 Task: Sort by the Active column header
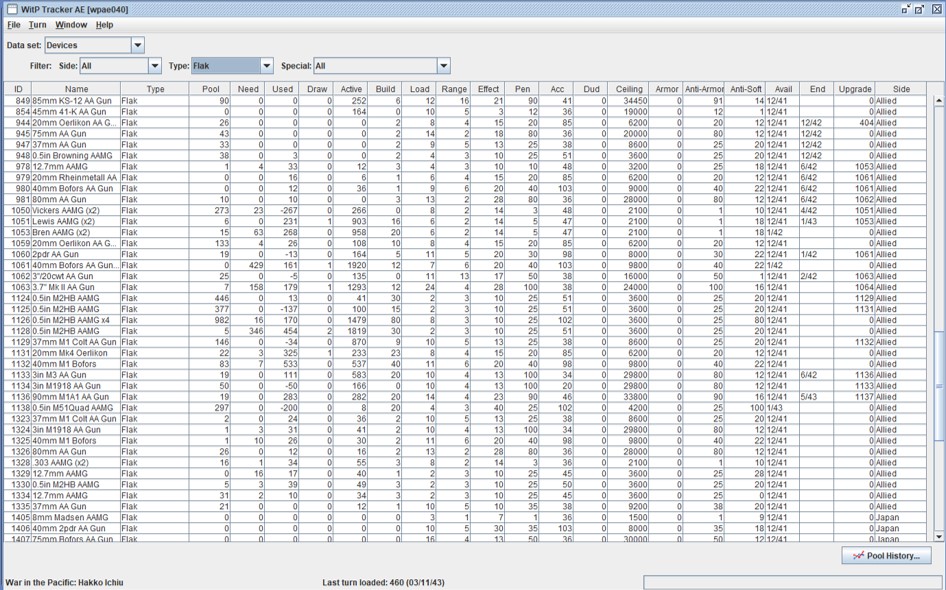coord(351,89)
